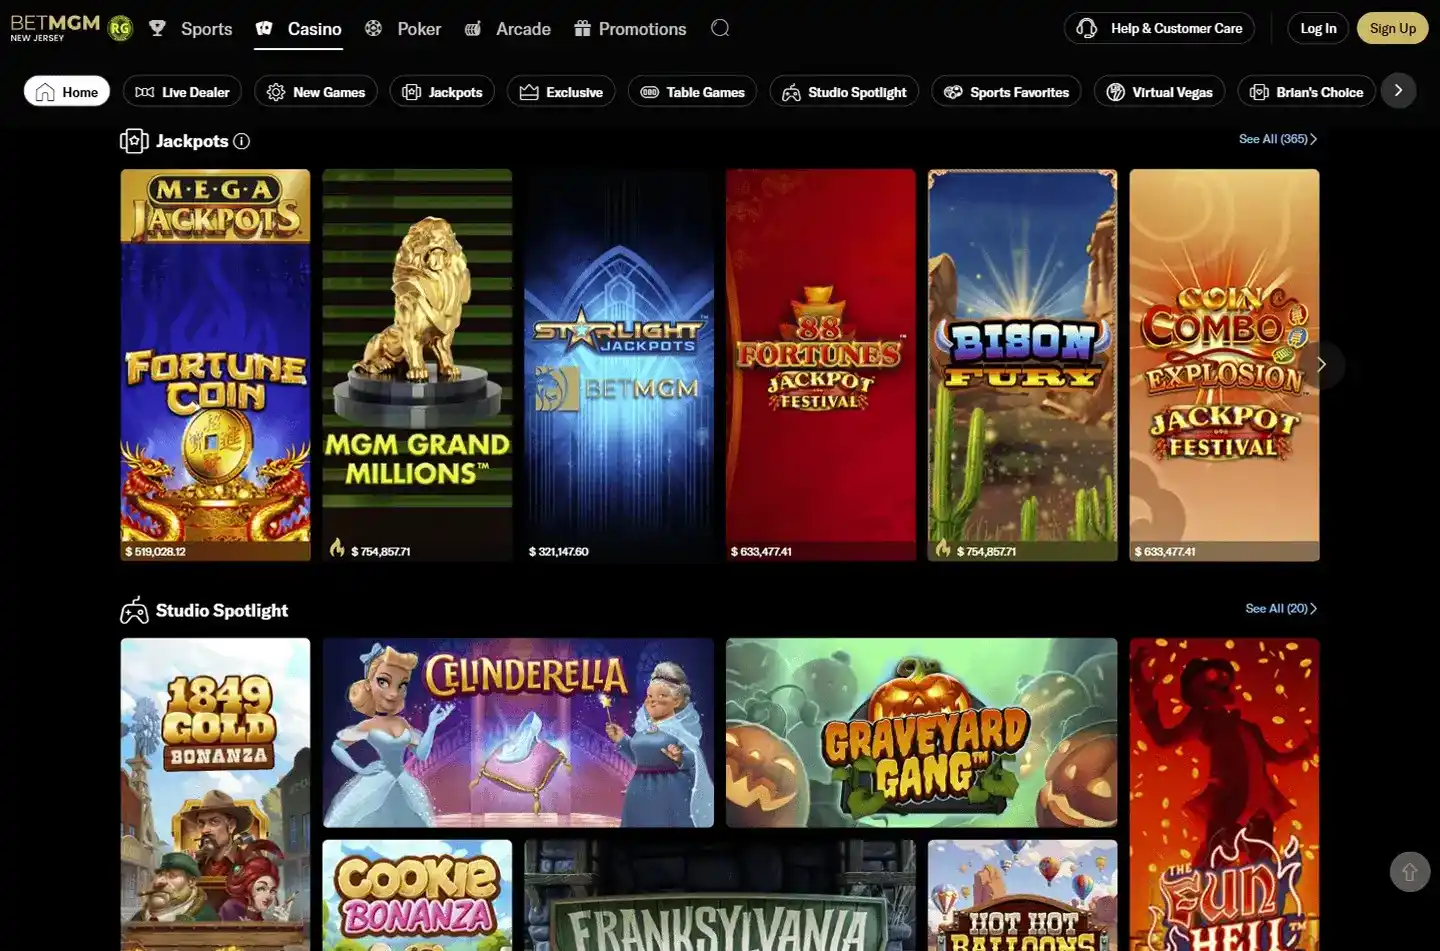This screenshot has width=1440, height=951.
Task: Advance the Jackpots carousel with right chevron
Action: [x=1321, y=364]
